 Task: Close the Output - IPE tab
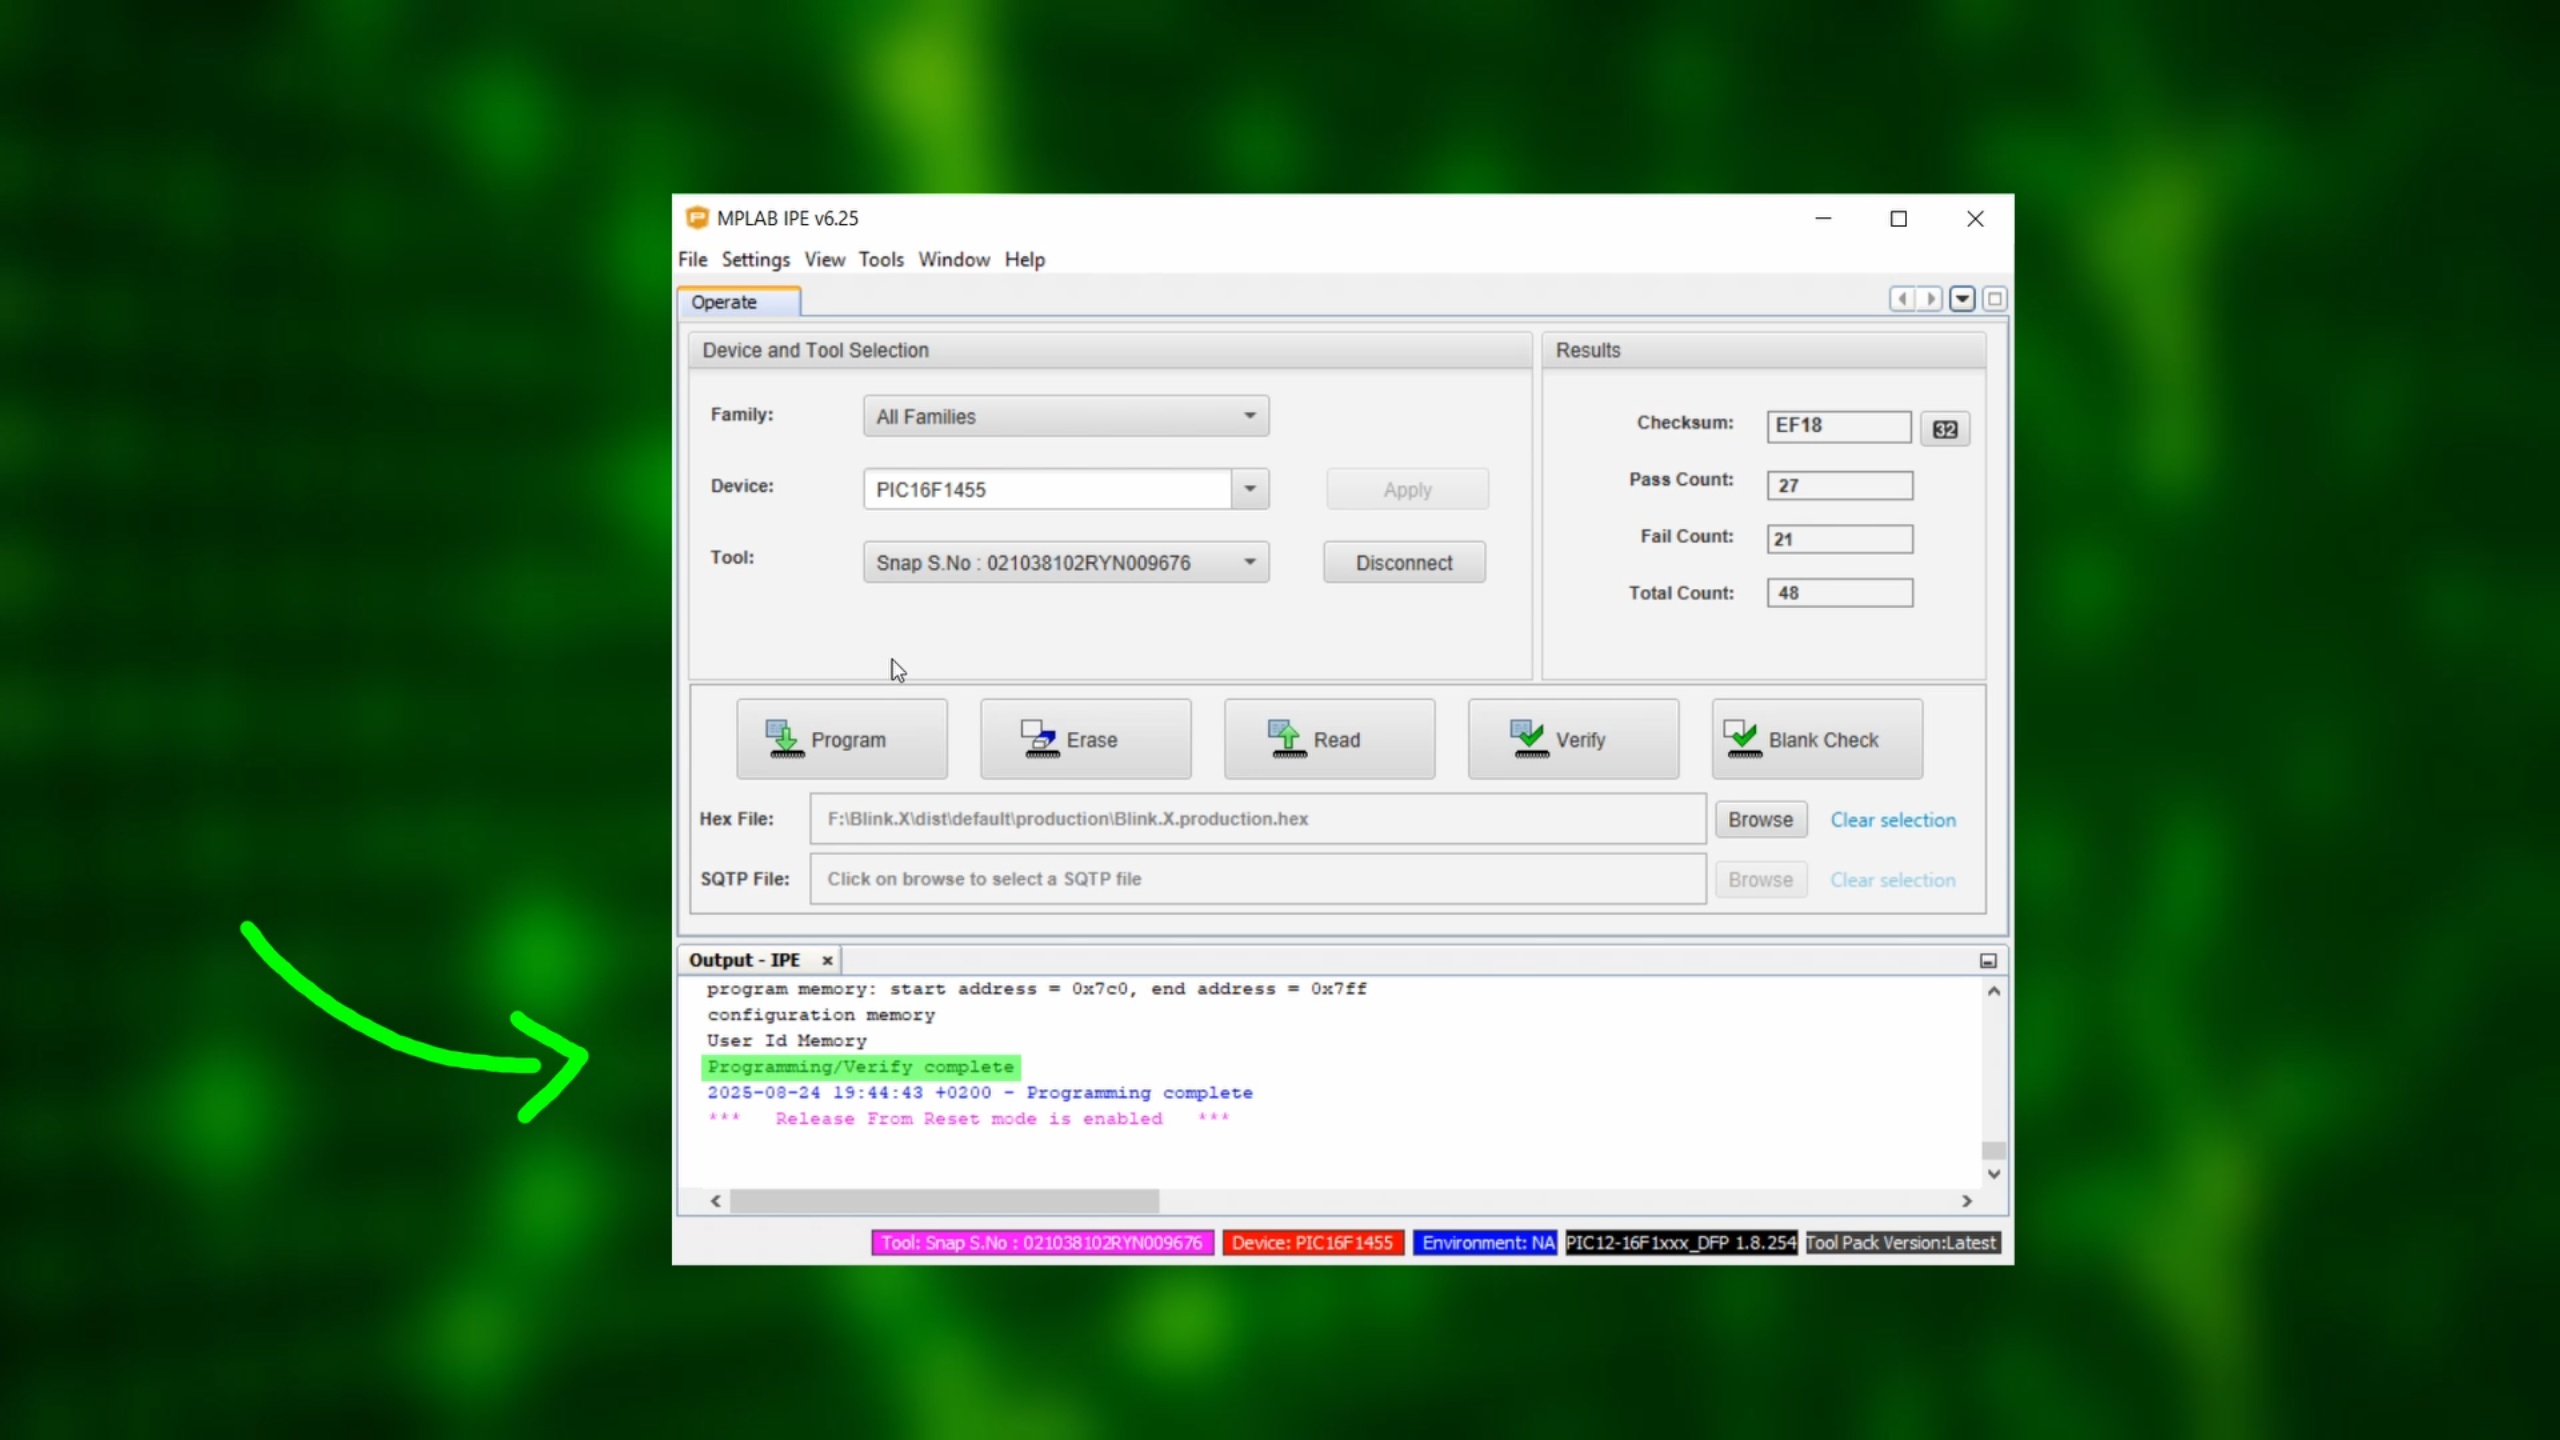tap(827, 960)
